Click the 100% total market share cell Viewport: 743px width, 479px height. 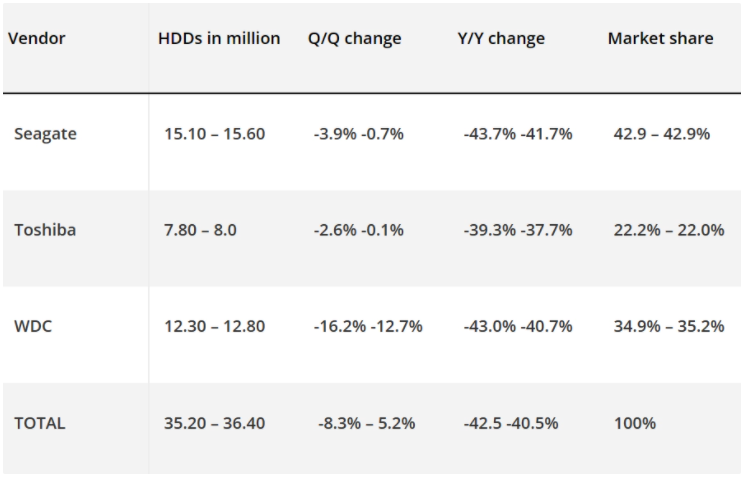point(634,423)
